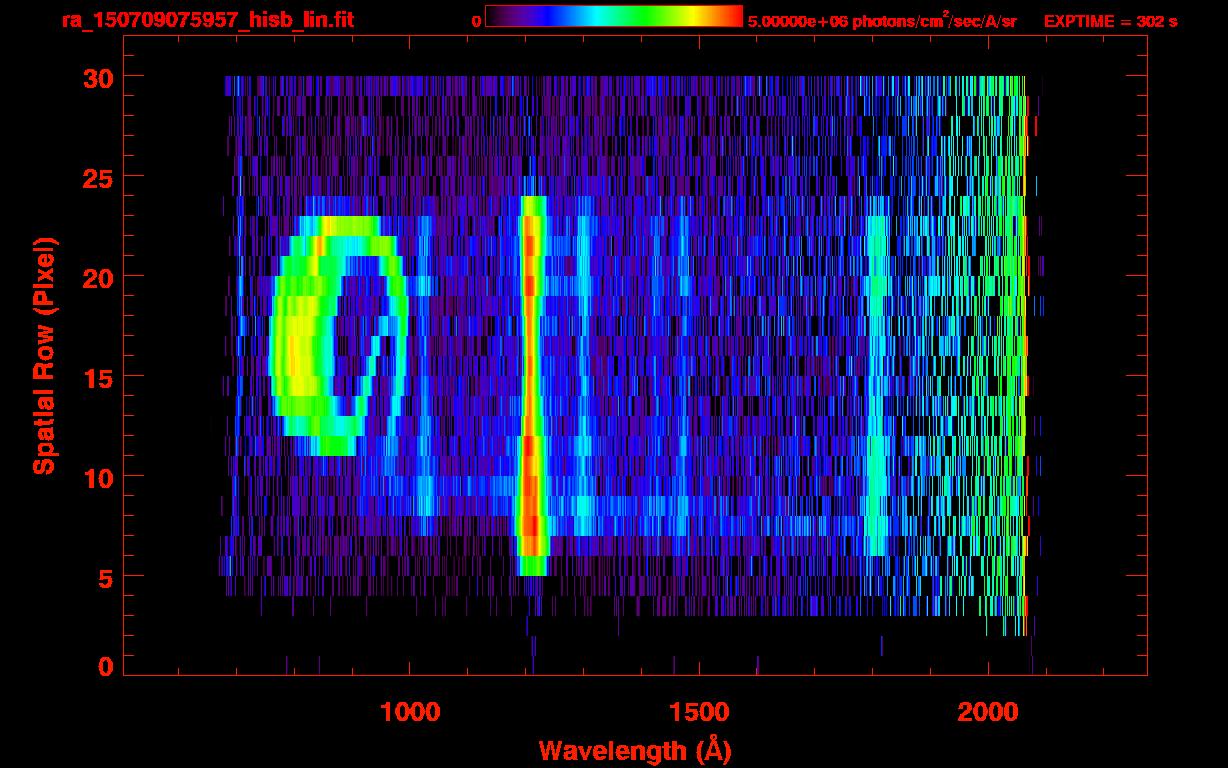The image size is (1228, 768).
Task: Select the 2000 wavelength tick label
Action: [988, 712]
